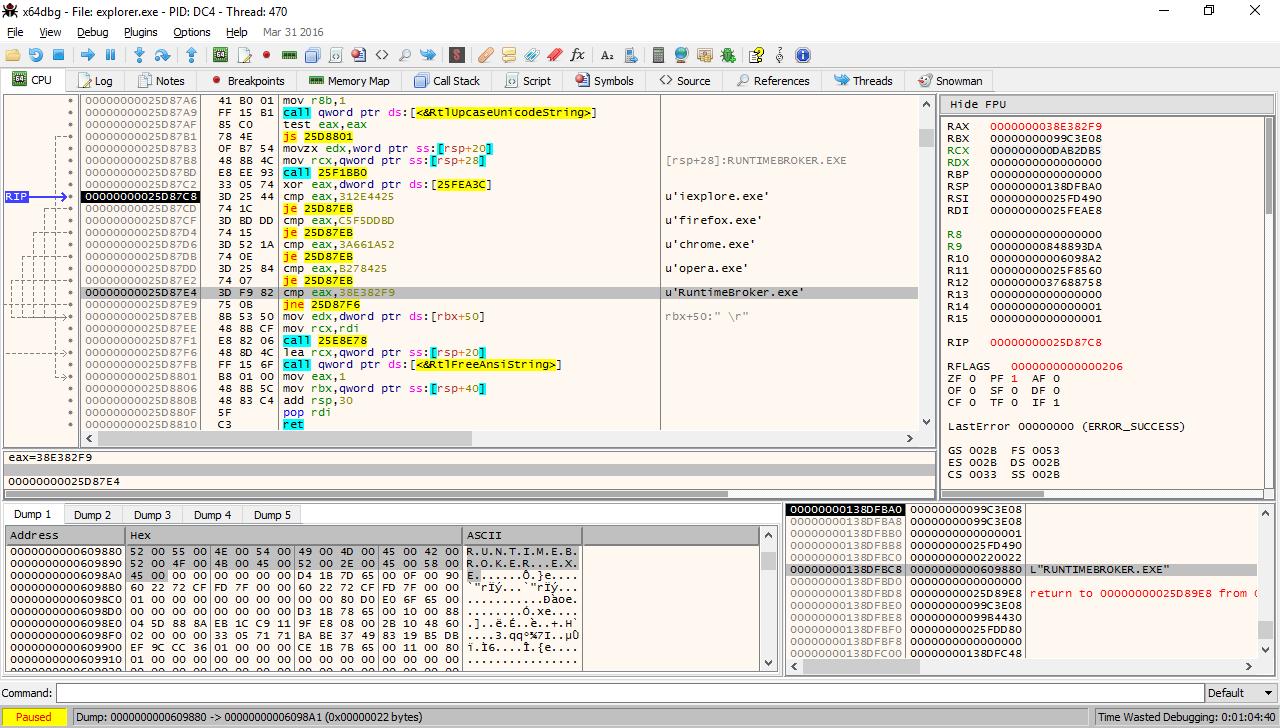
Task: Click the Pause execution toolbar icon
Action: [x=111, y=55]
